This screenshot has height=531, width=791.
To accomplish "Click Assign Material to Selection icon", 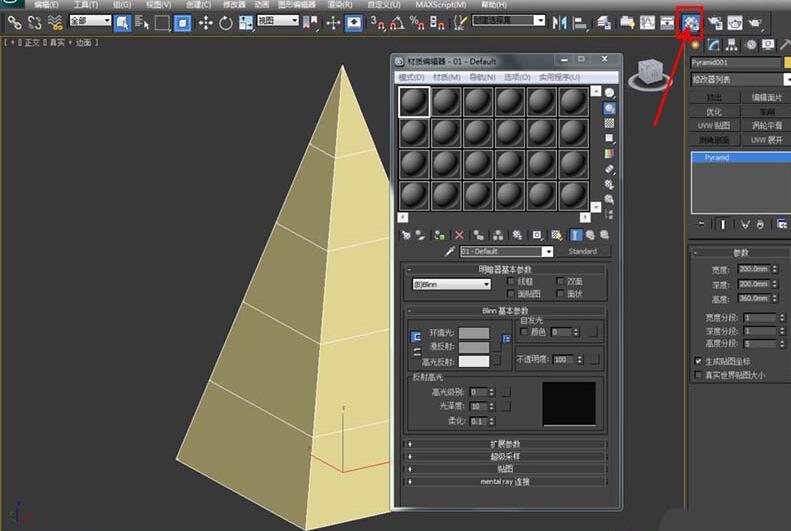I will point(439,235).
